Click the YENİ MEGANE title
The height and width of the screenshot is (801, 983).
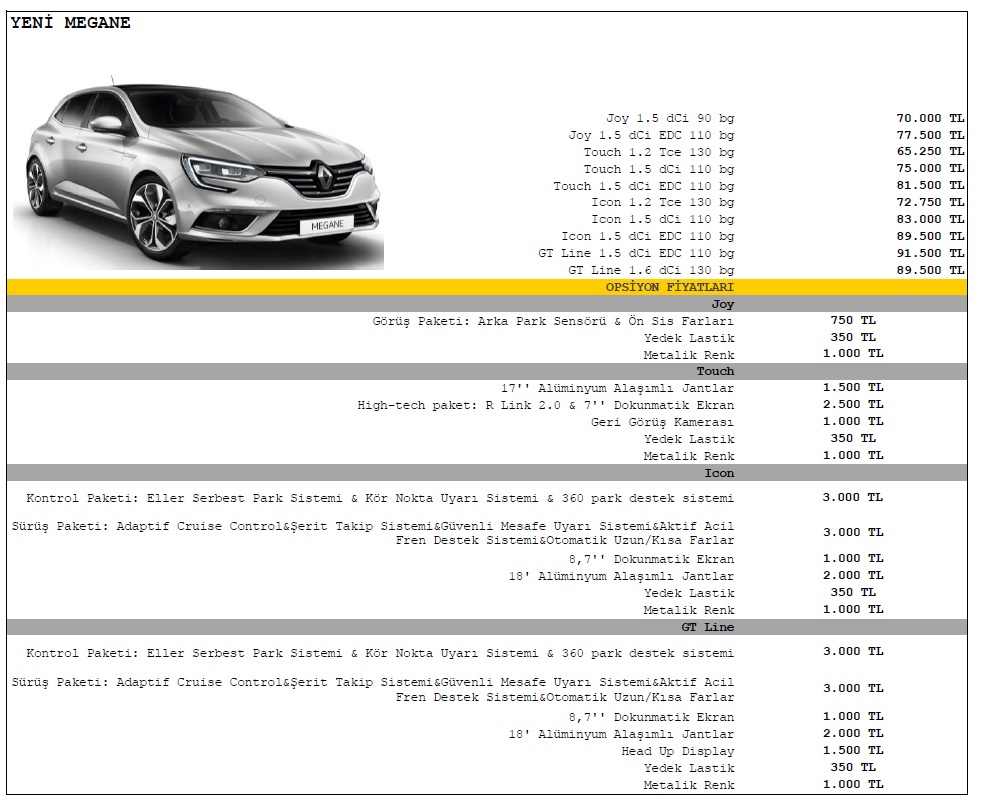(x=70, y=23)
